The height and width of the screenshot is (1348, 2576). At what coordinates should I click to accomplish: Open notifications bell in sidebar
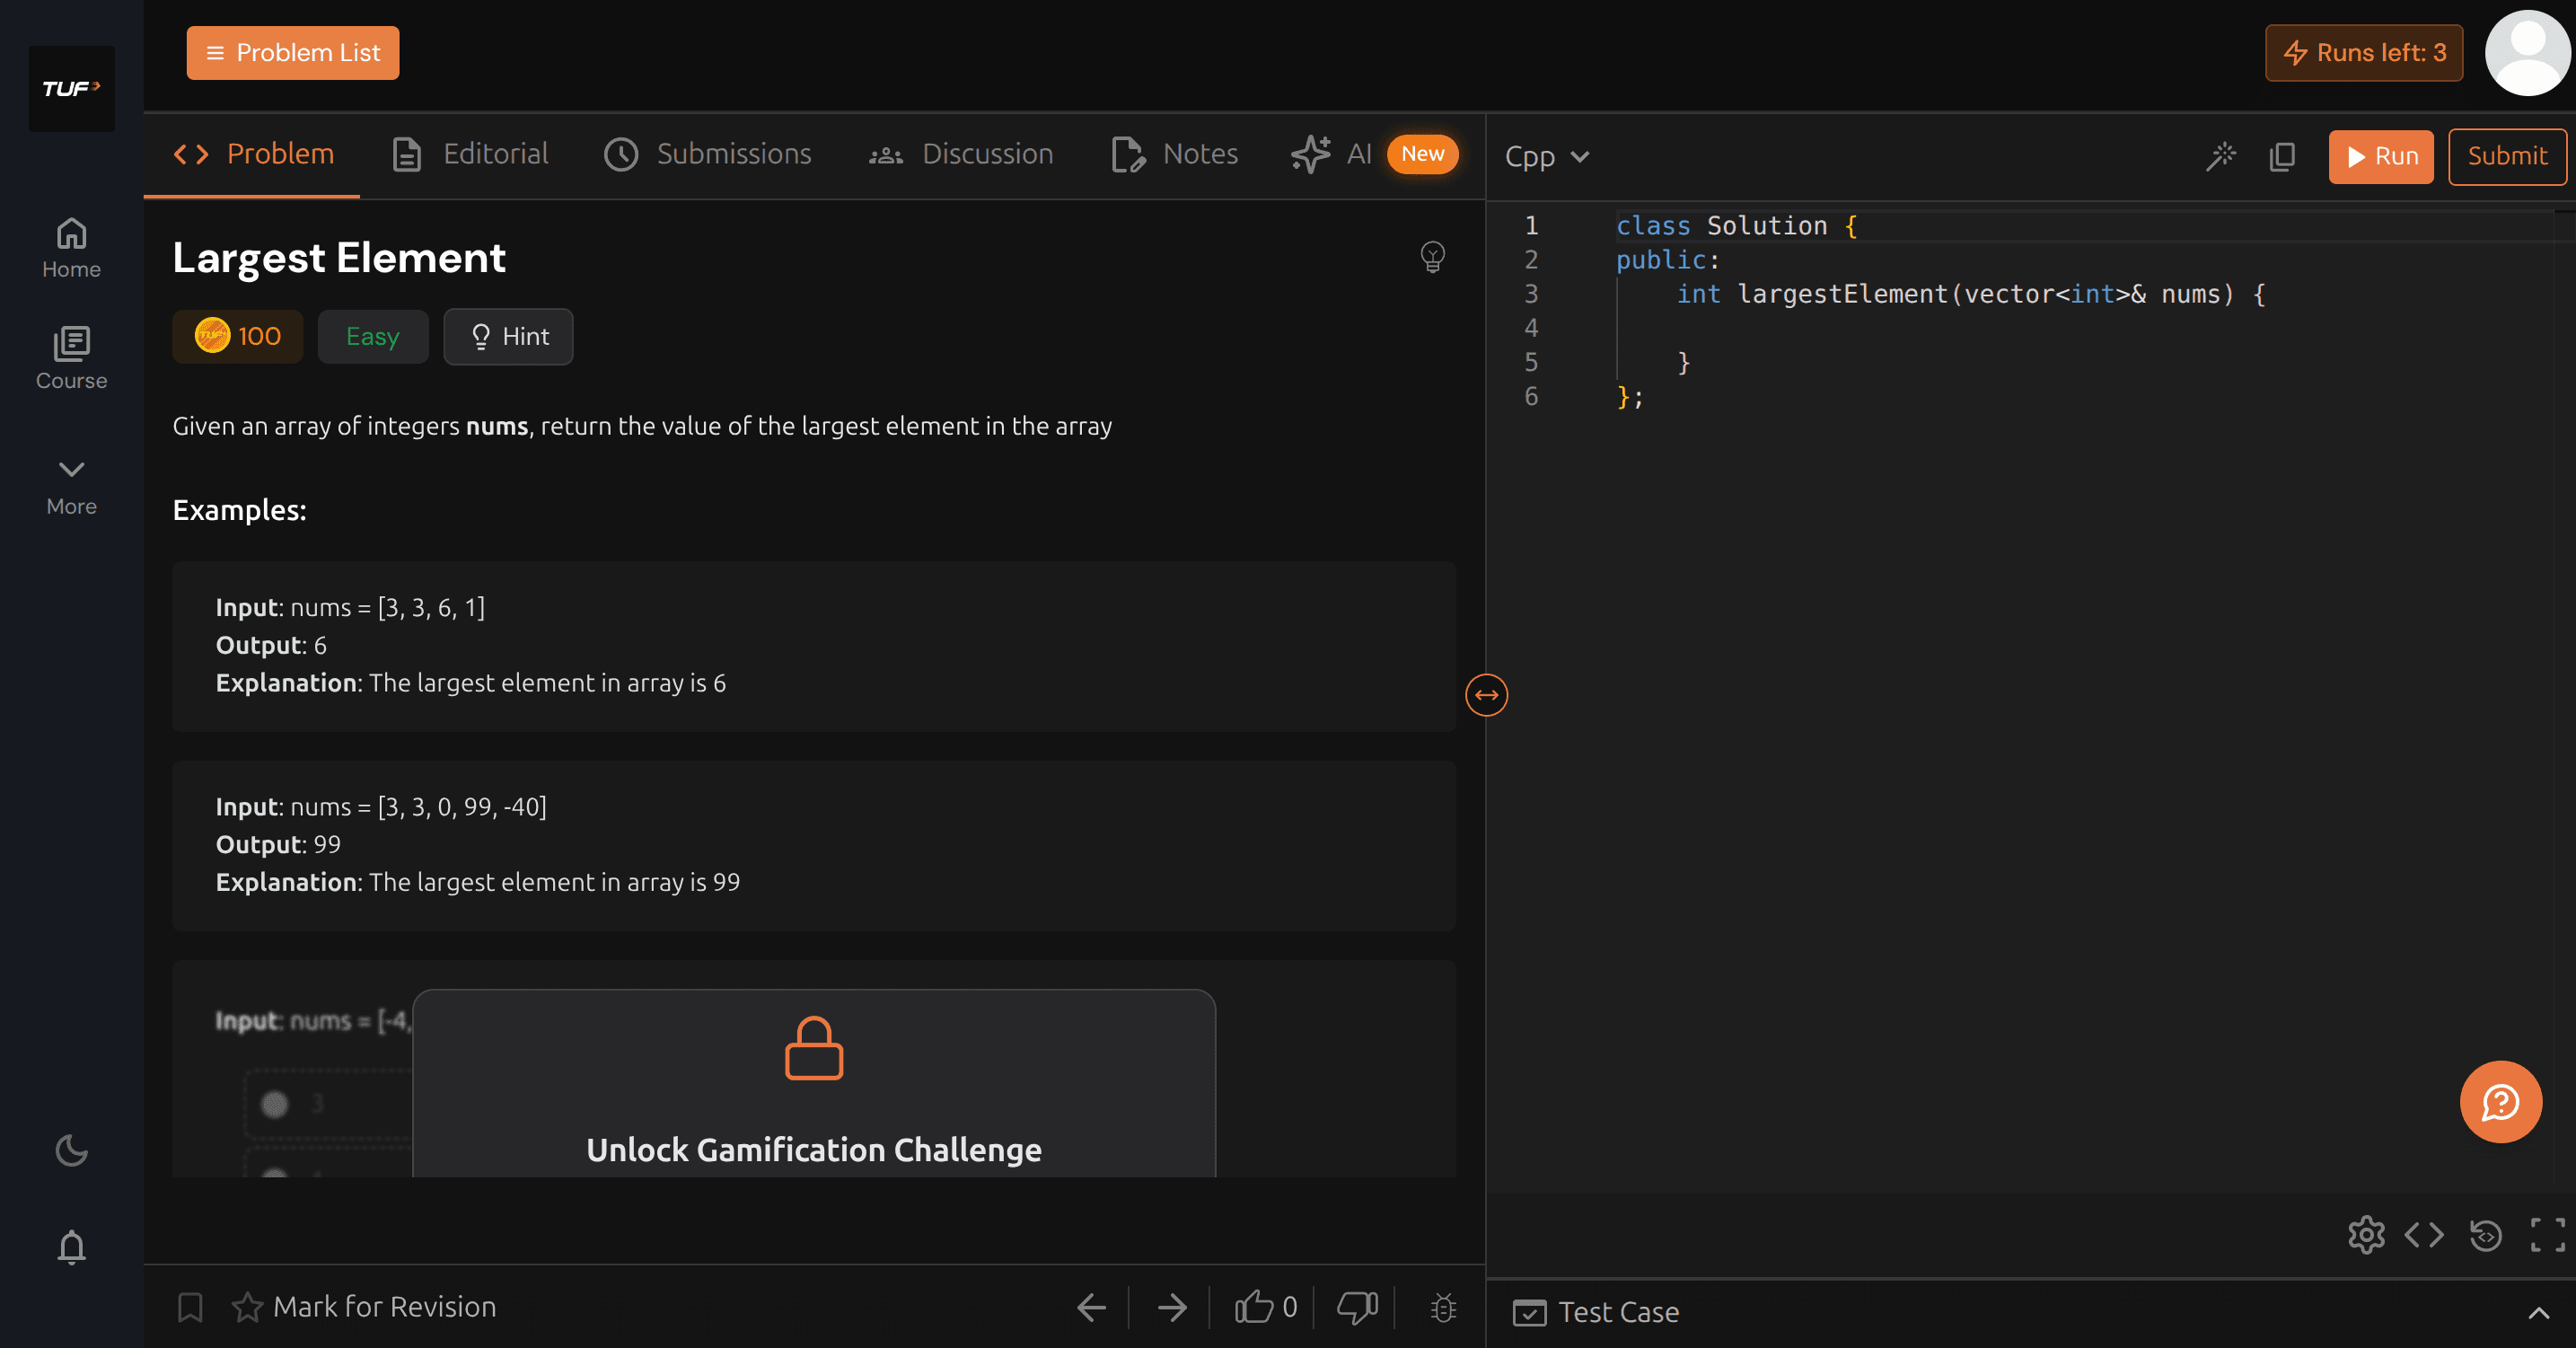(71, 1247)
